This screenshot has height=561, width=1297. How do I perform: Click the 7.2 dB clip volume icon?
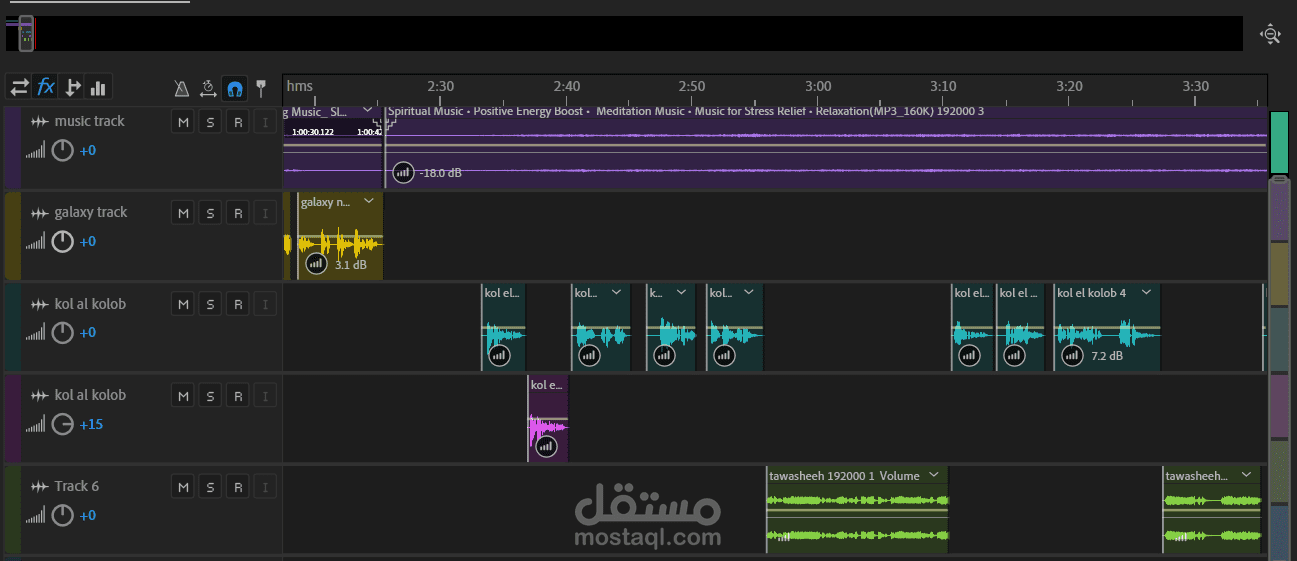[1071, 355]
